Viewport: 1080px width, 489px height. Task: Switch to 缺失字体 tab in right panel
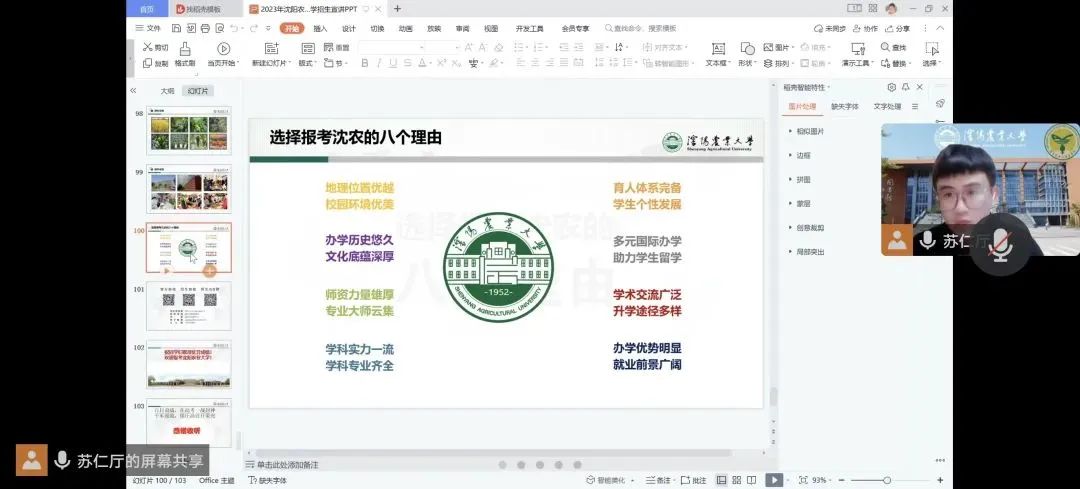coord(844,107)
